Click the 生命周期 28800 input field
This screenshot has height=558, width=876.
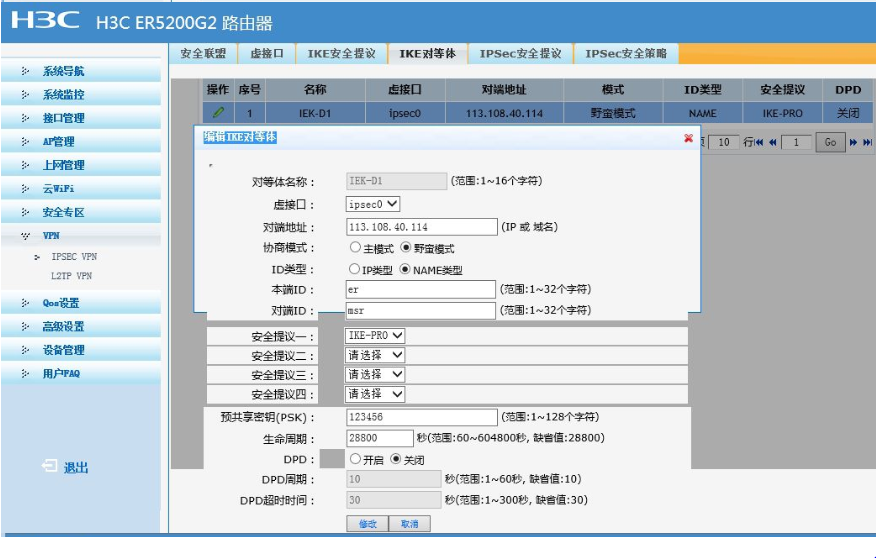coord(380,438)
